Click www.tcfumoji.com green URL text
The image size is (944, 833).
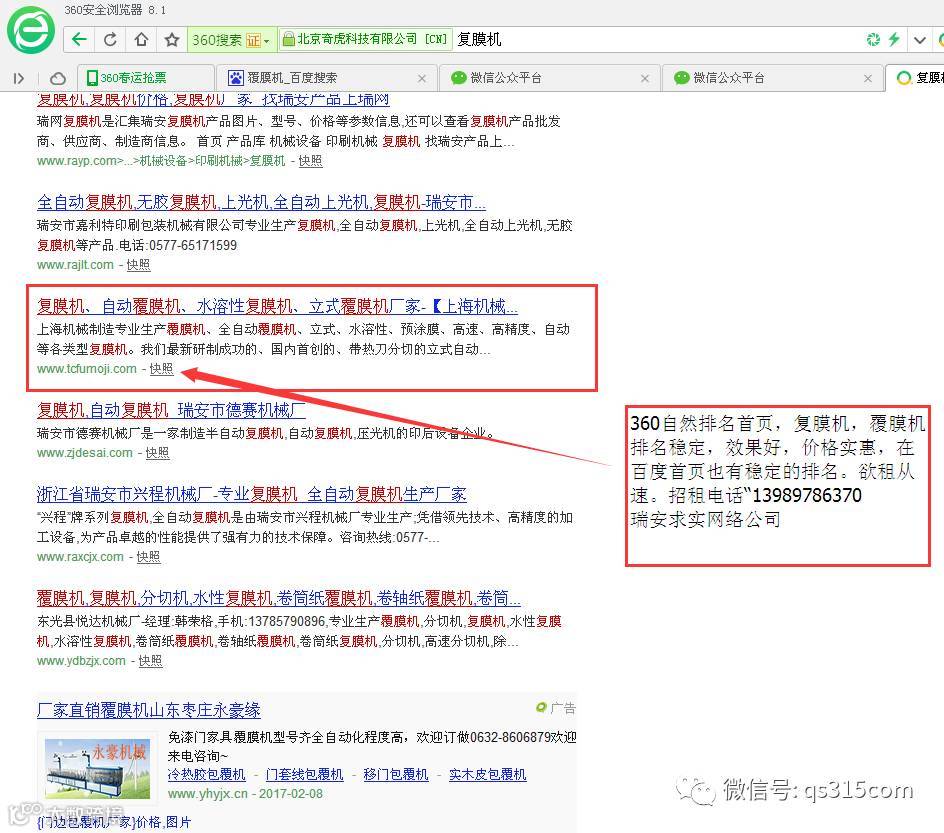(87, 368)
